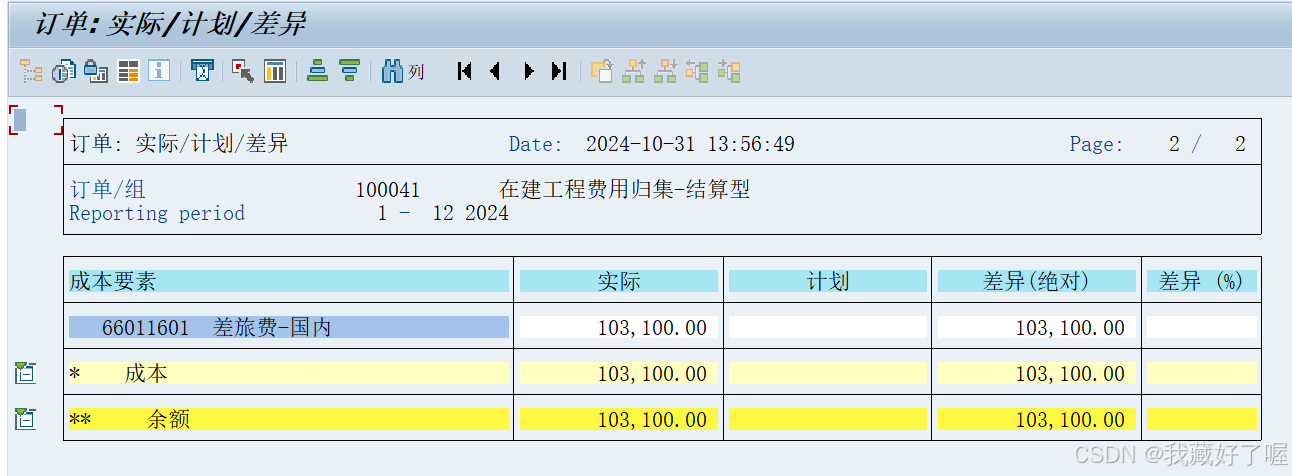Viewport: 1292px width, 476px height.
Task: Select the 成本 subtotal row label
Action: pyautogui.click(x=289, y=373)
